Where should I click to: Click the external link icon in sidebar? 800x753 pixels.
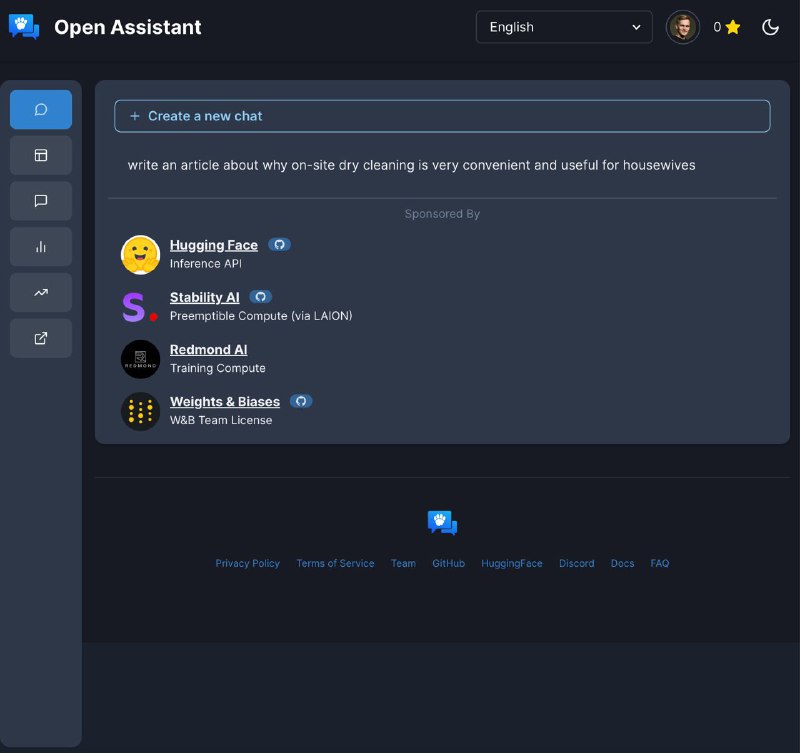41,338
